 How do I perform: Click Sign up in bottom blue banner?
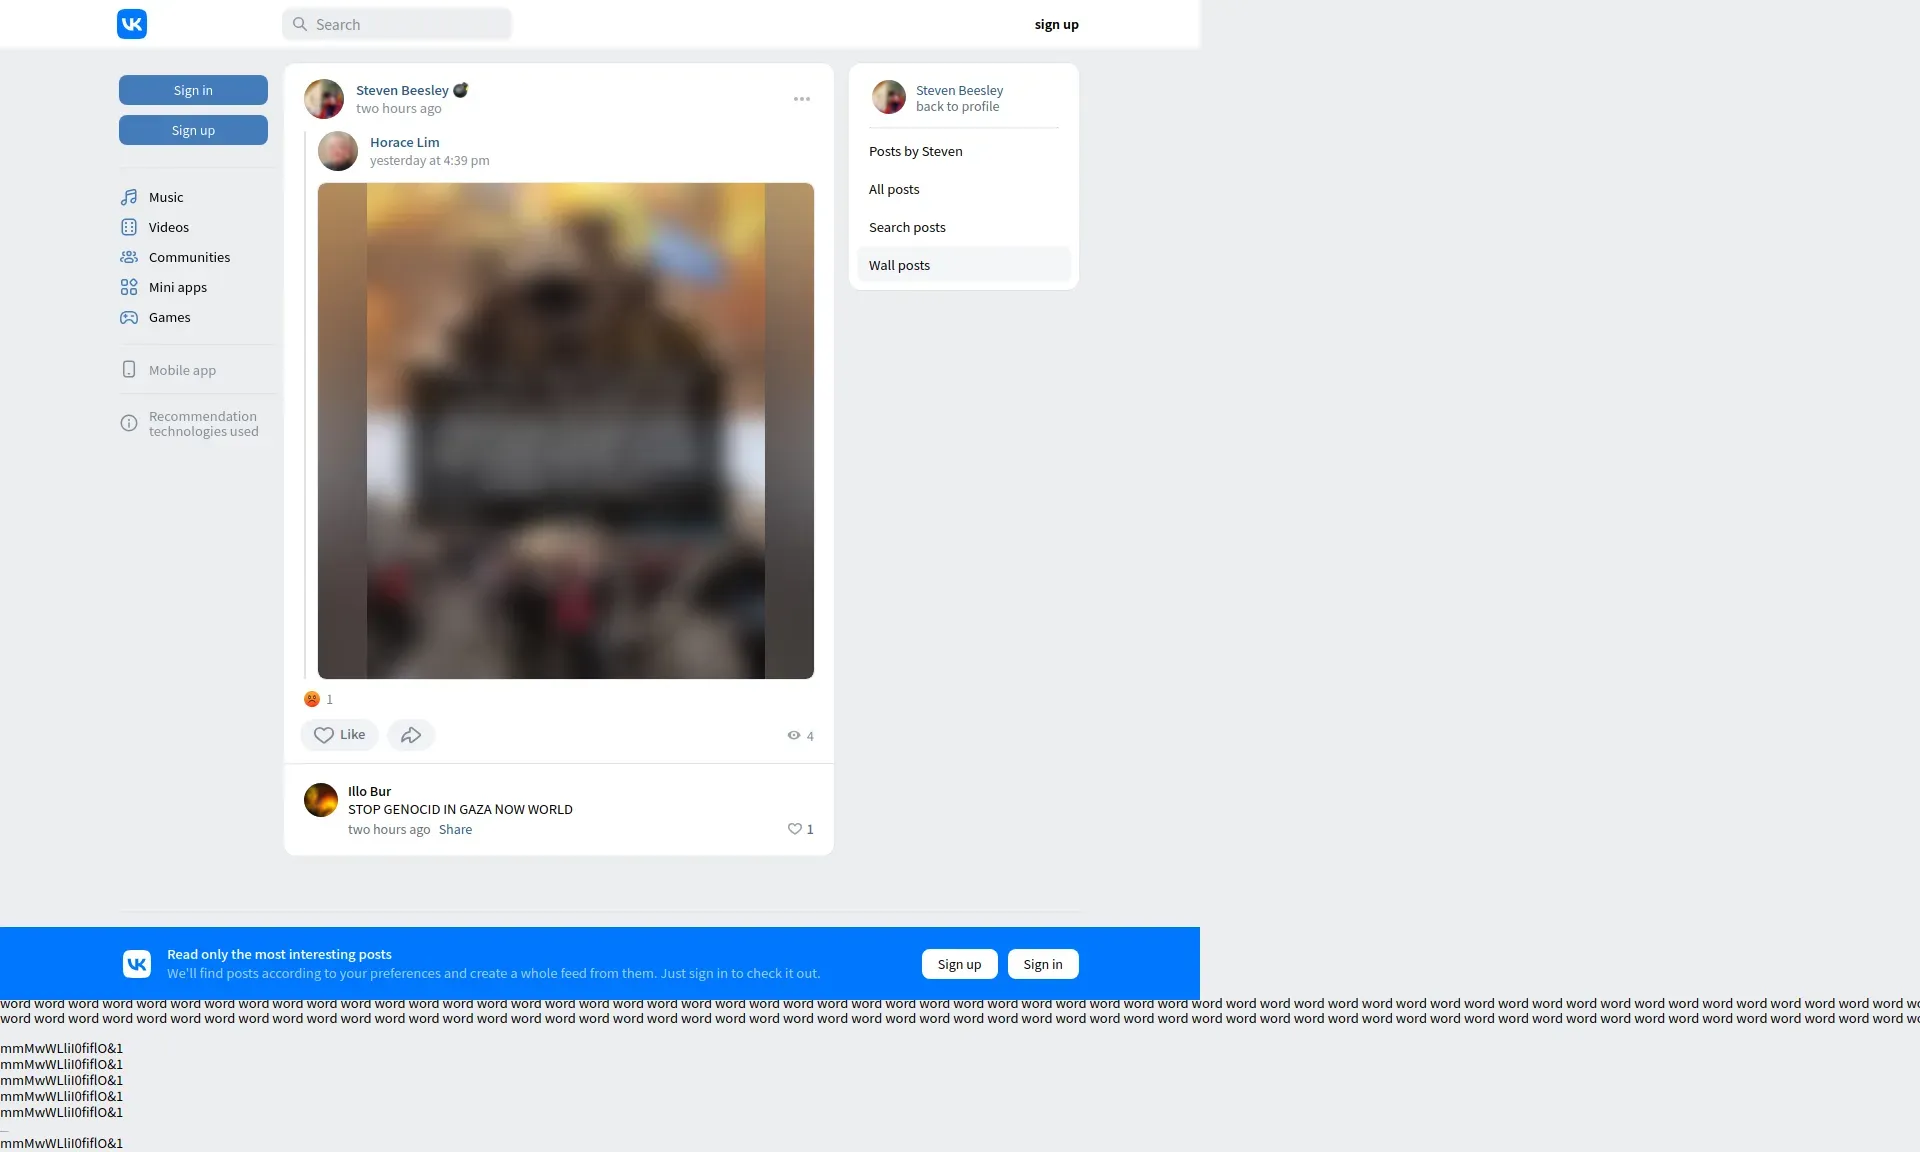tap(959, 964)
